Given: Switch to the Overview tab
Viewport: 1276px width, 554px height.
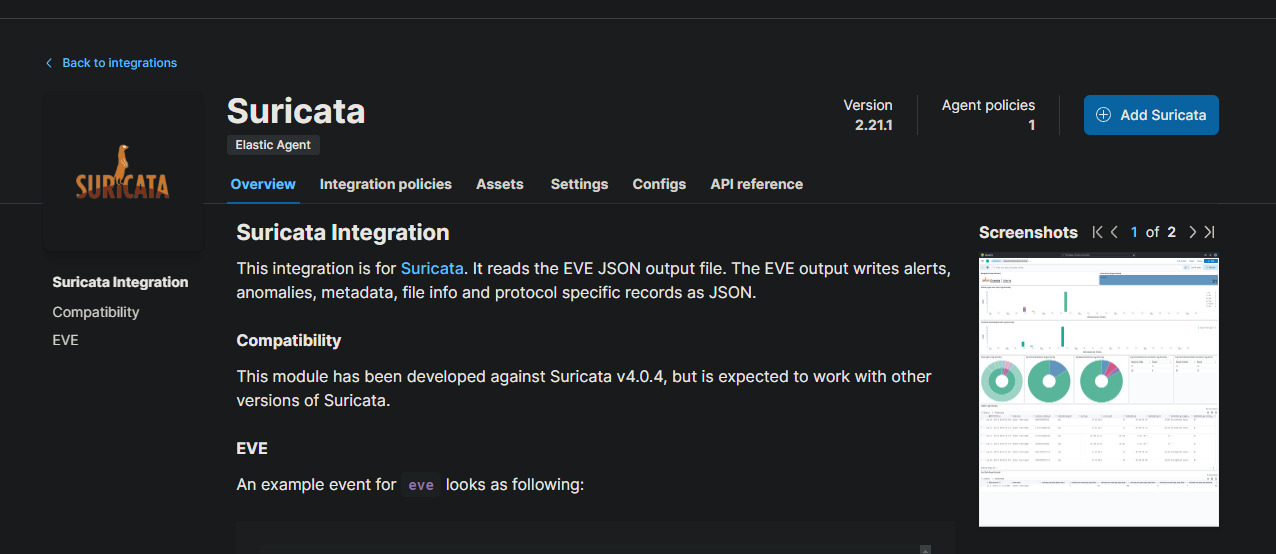Looking at the screenshot, I should click(x=263, y=184).
